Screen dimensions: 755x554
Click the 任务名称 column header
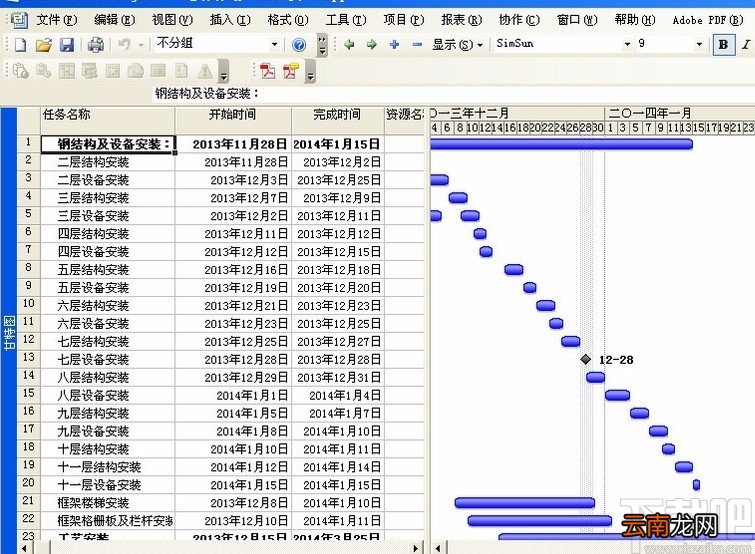click(107, 120)
